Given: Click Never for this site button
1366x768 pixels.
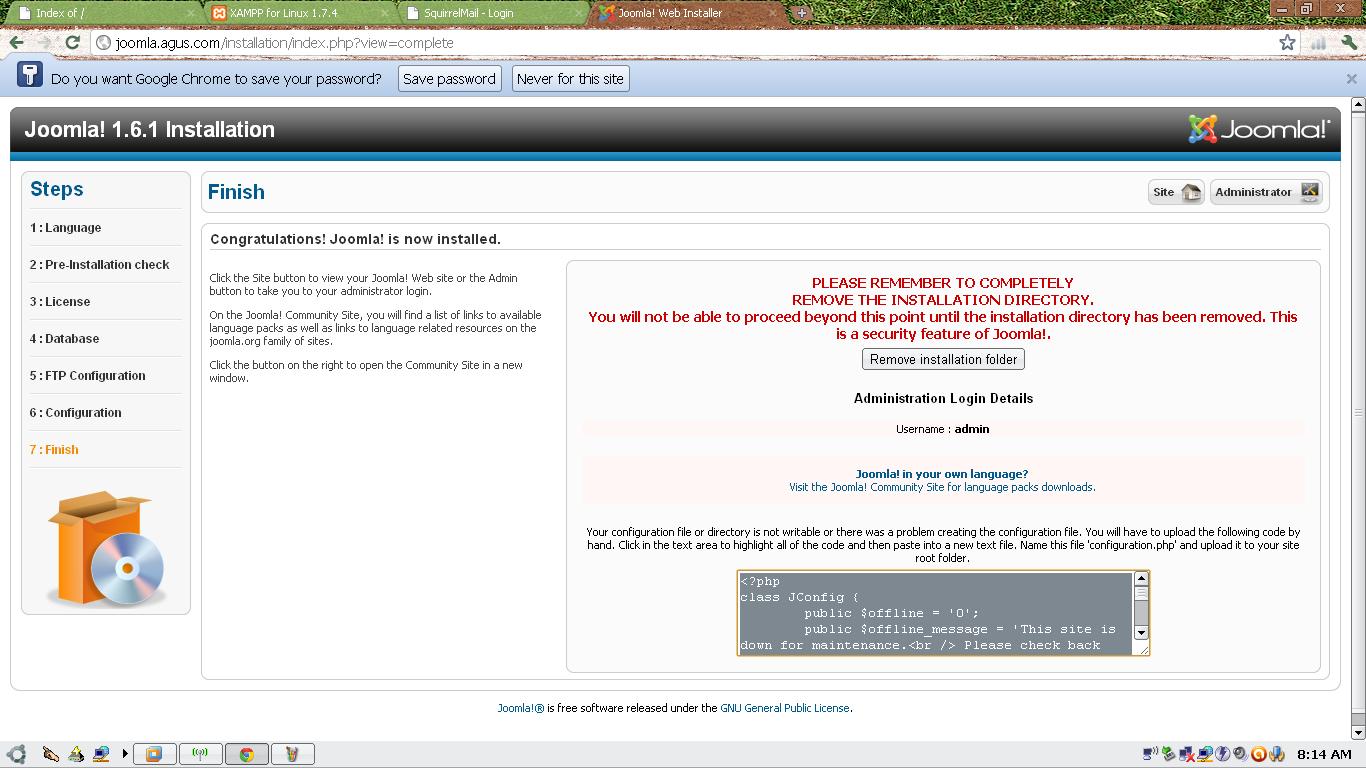Looking at the screenshot, I should tap(570, 79).
